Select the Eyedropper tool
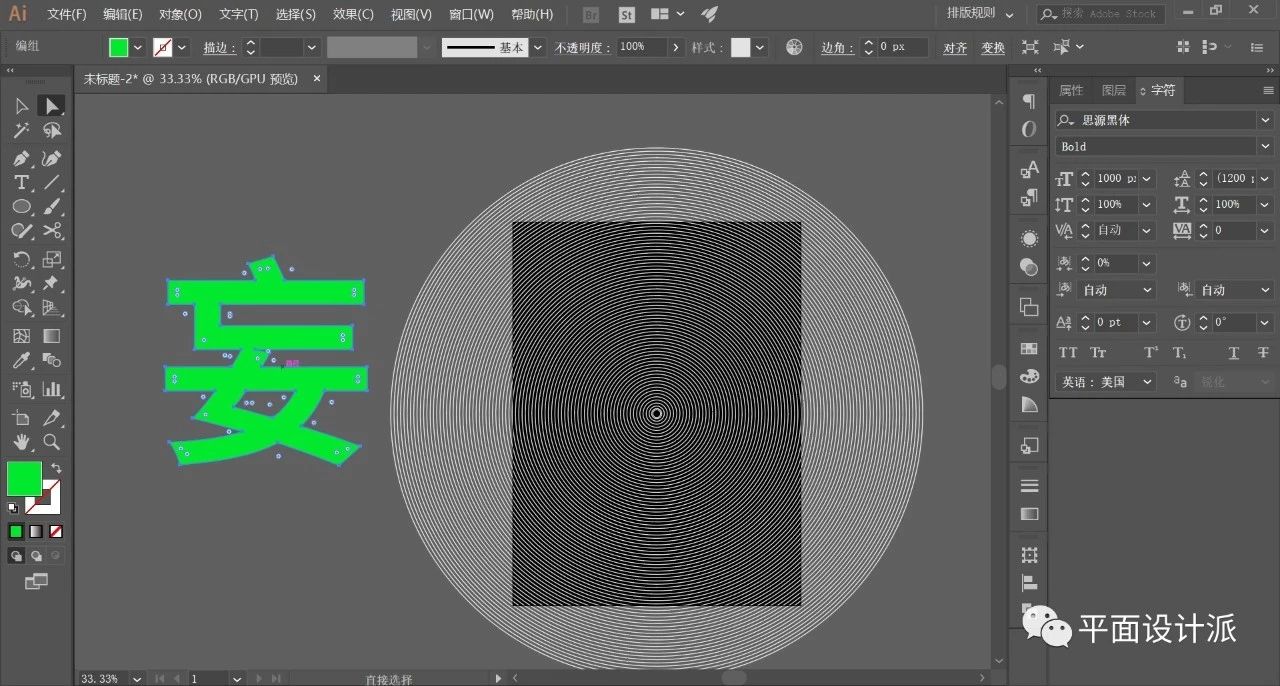 (21, 360)
